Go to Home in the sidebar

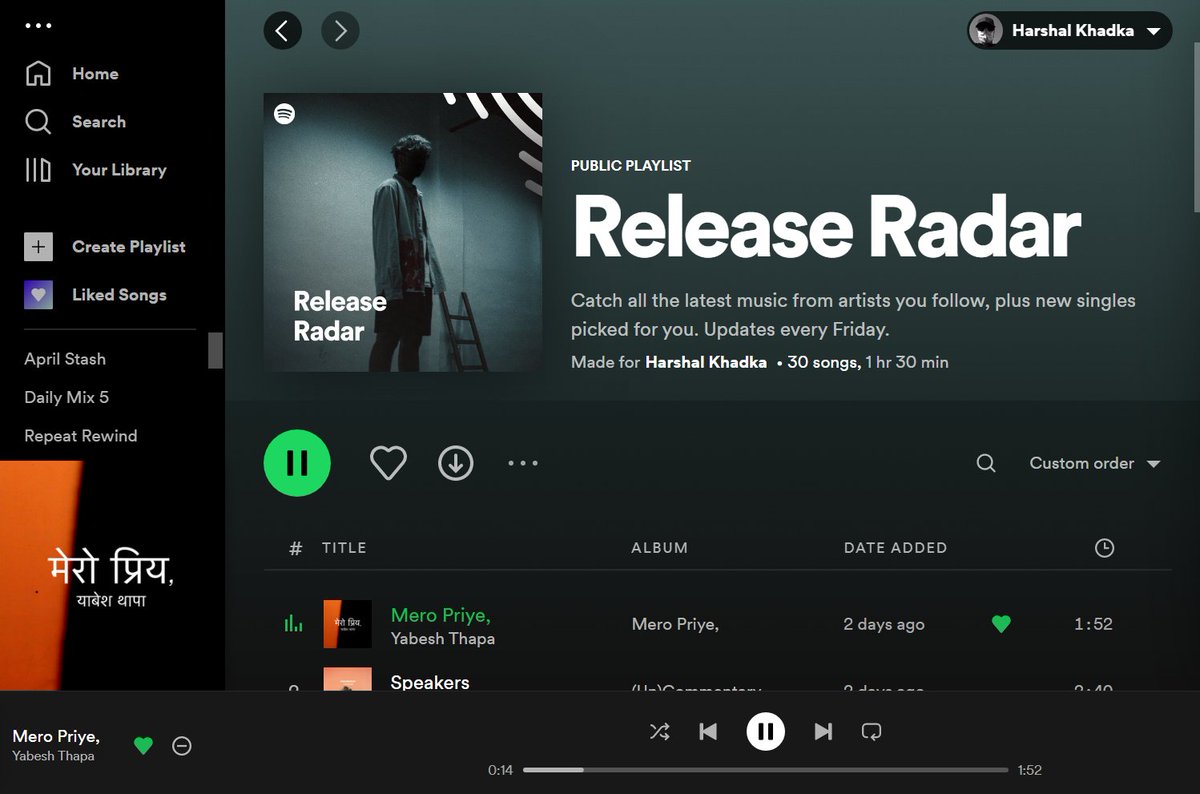[x=71, y=74]
